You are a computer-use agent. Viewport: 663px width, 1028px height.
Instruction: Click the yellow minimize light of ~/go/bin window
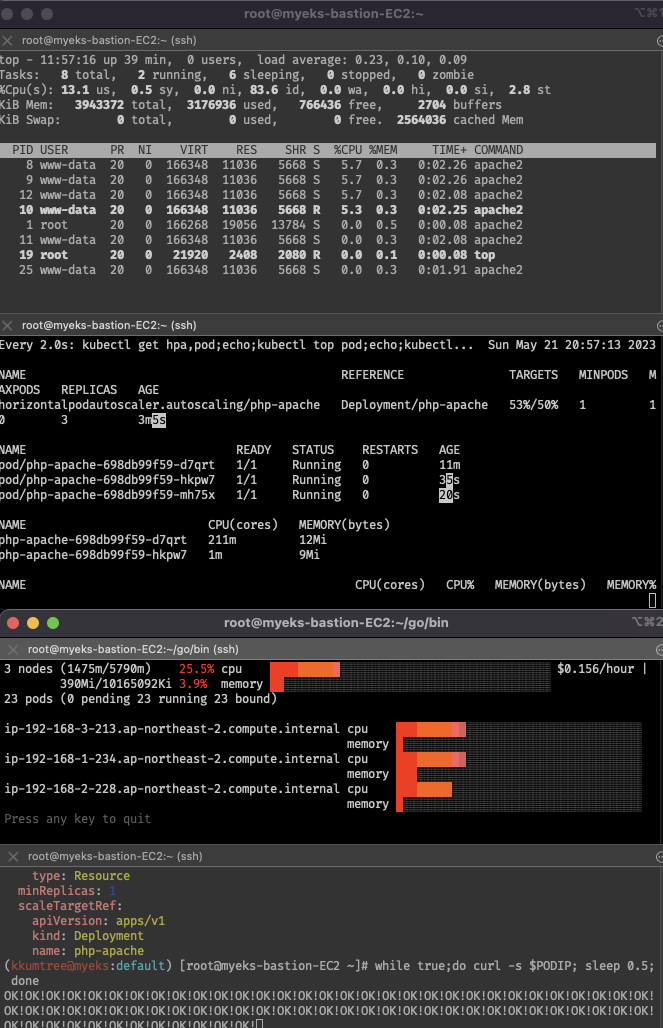point(33,623)
